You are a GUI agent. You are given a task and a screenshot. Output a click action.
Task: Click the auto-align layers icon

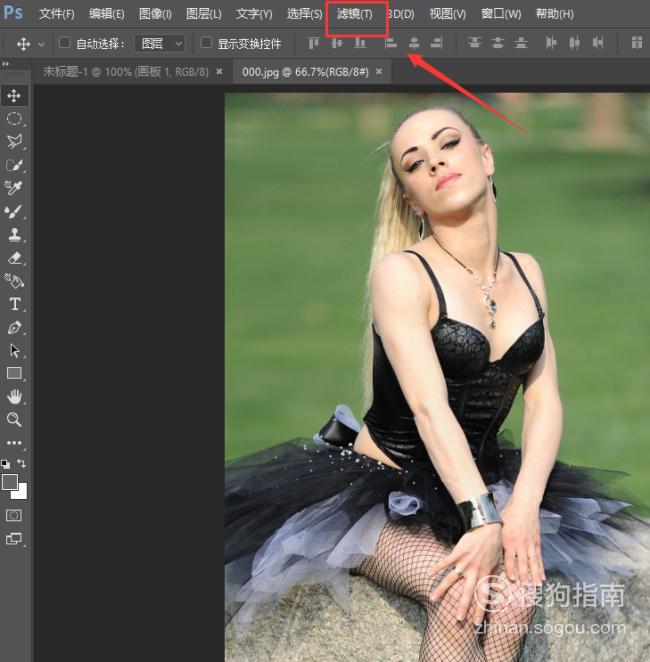point(636,43)
